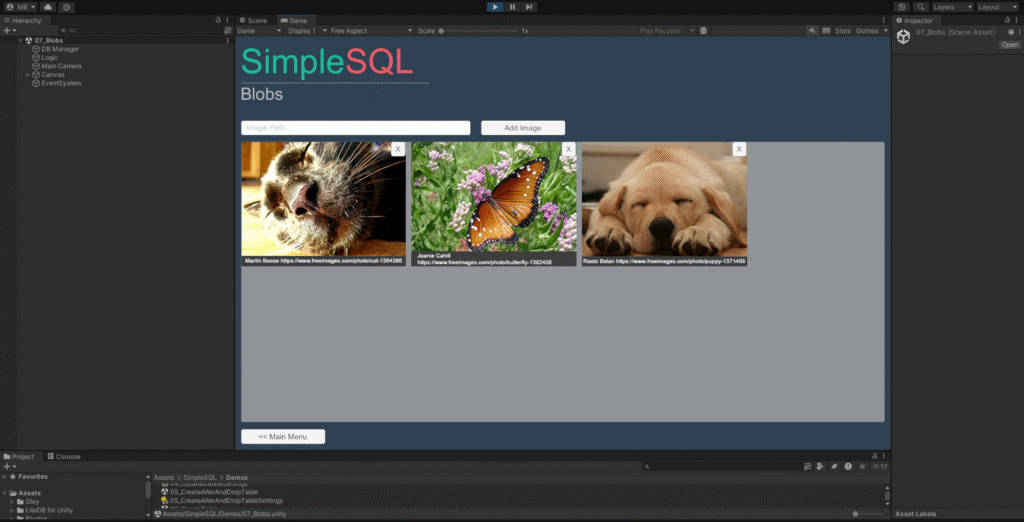The image size is (1024, 522).
Task: Open the Hierarchy panel more options menu
Action: point(227,20)
